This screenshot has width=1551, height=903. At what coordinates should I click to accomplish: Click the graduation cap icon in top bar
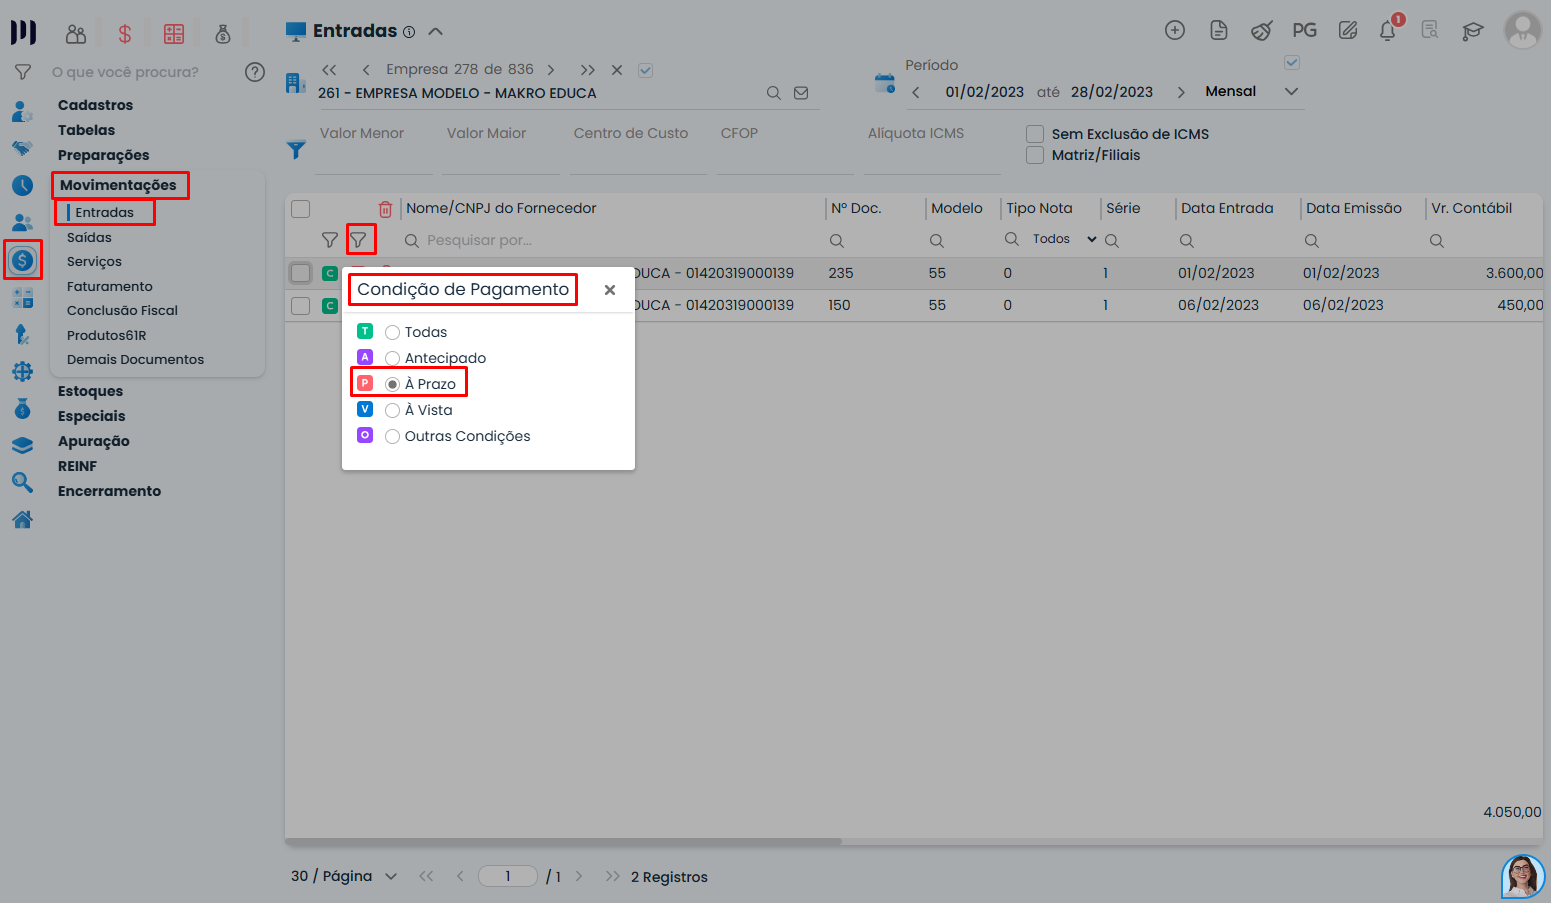coord(1472,31)
